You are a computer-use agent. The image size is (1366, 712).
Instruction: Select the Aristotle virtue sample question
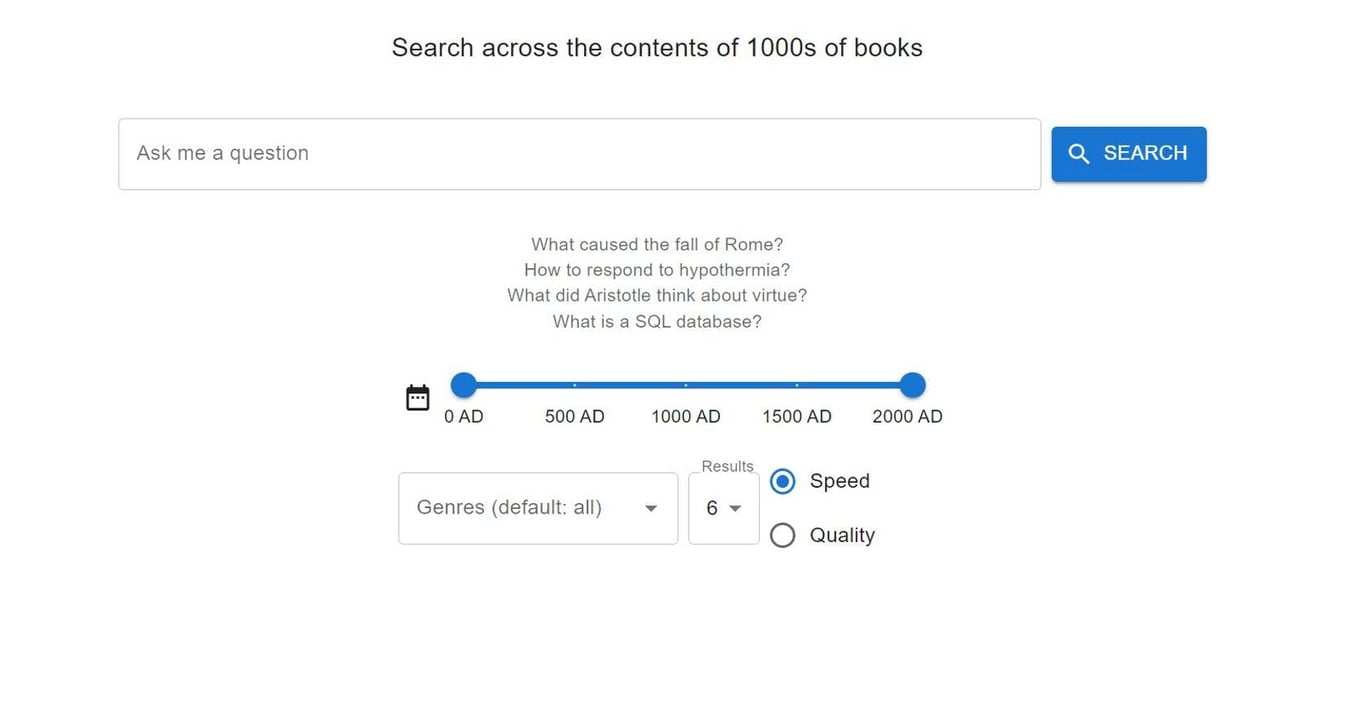pyautogui.click(x=656, y=295)
